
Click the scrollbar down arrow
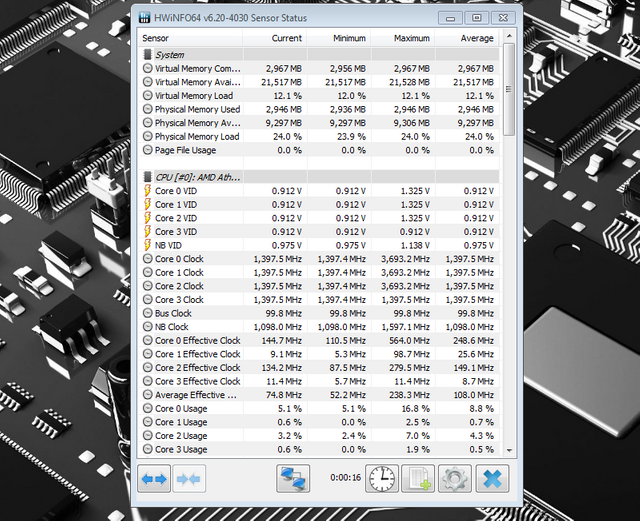[x=509, y=450]
